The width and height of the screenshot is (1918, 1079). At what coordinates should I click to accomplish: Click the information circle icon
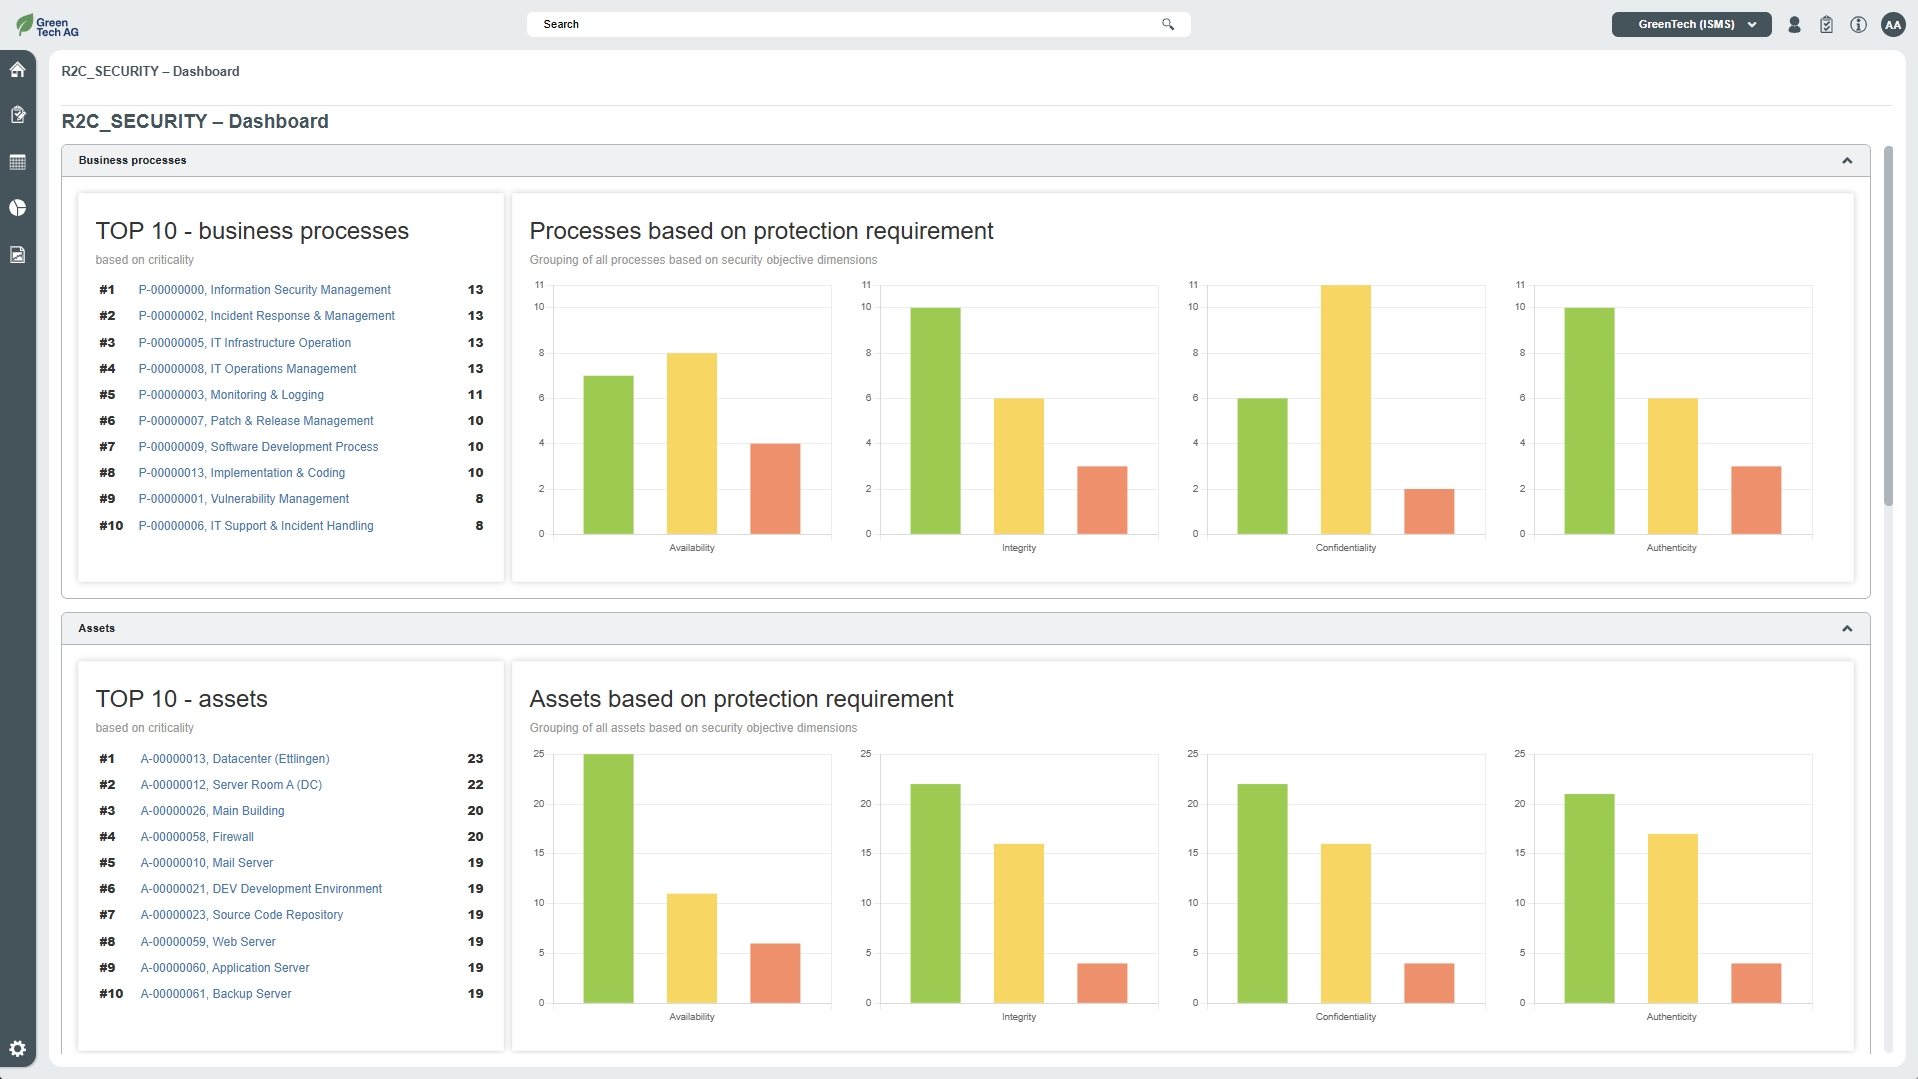pyautogui.click(x=1858, y=25)
